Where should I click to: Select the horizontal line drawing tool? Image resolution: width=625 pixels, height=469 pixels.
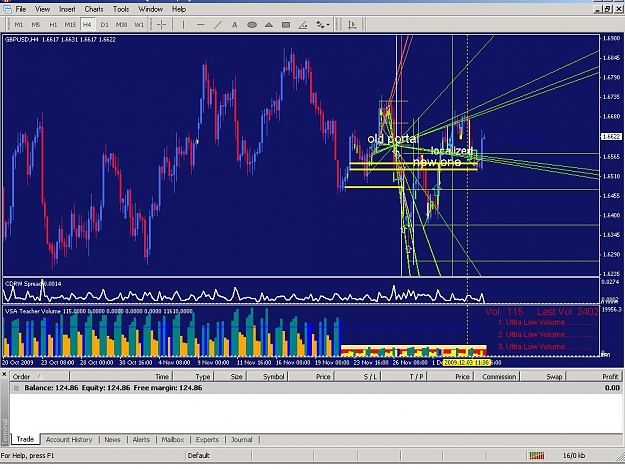(200, 25)
